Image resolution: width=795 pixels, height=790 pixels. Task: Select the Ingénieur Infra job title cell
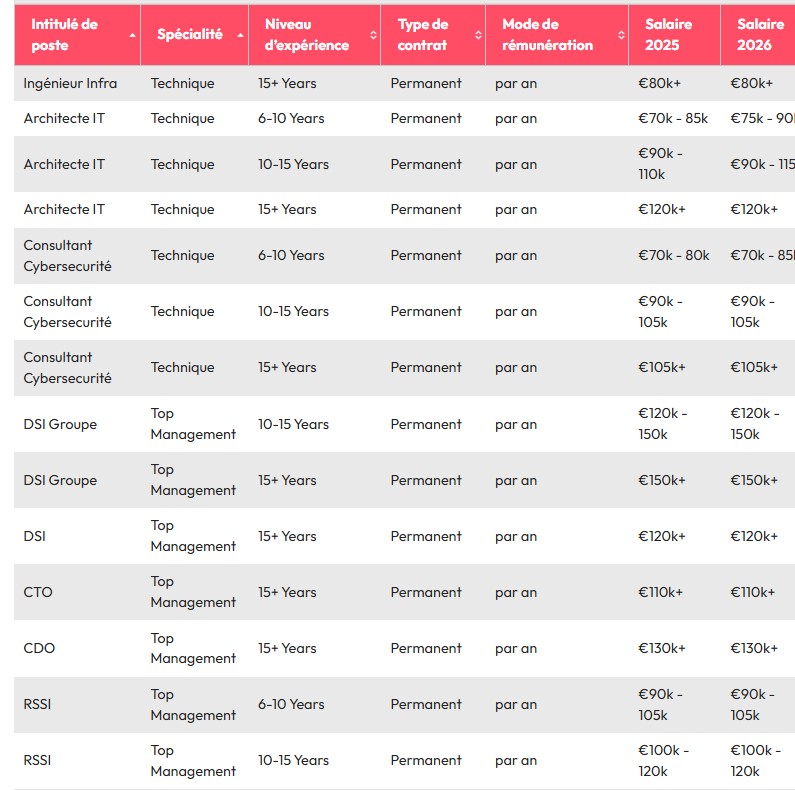(x=70, y=83)
